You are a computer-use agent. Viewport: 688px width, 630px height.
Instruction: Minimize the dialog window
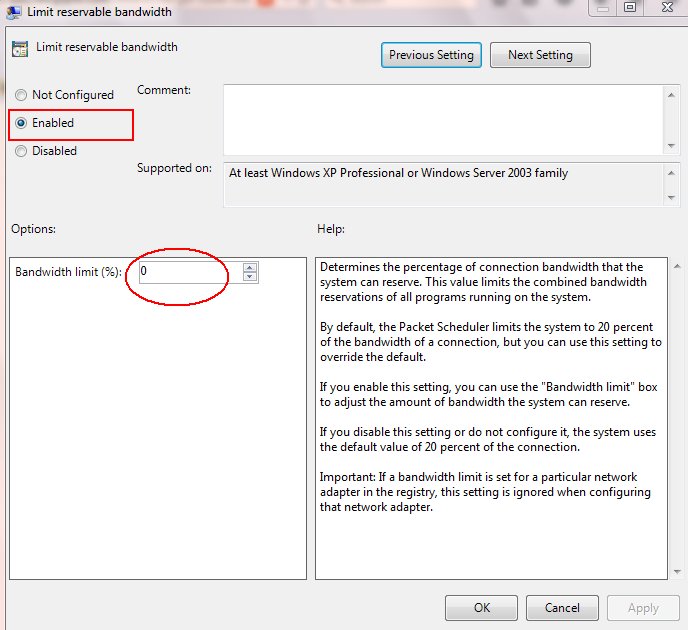(x=603, y=7)
